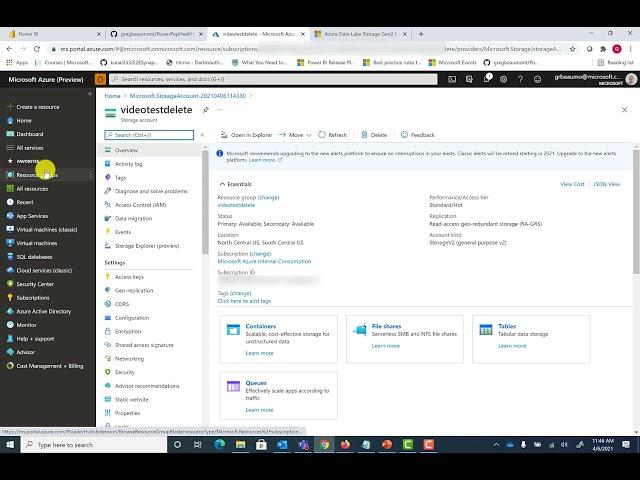
Task: Click the Delete trash icon in toolbar
Action: (374, 134)
